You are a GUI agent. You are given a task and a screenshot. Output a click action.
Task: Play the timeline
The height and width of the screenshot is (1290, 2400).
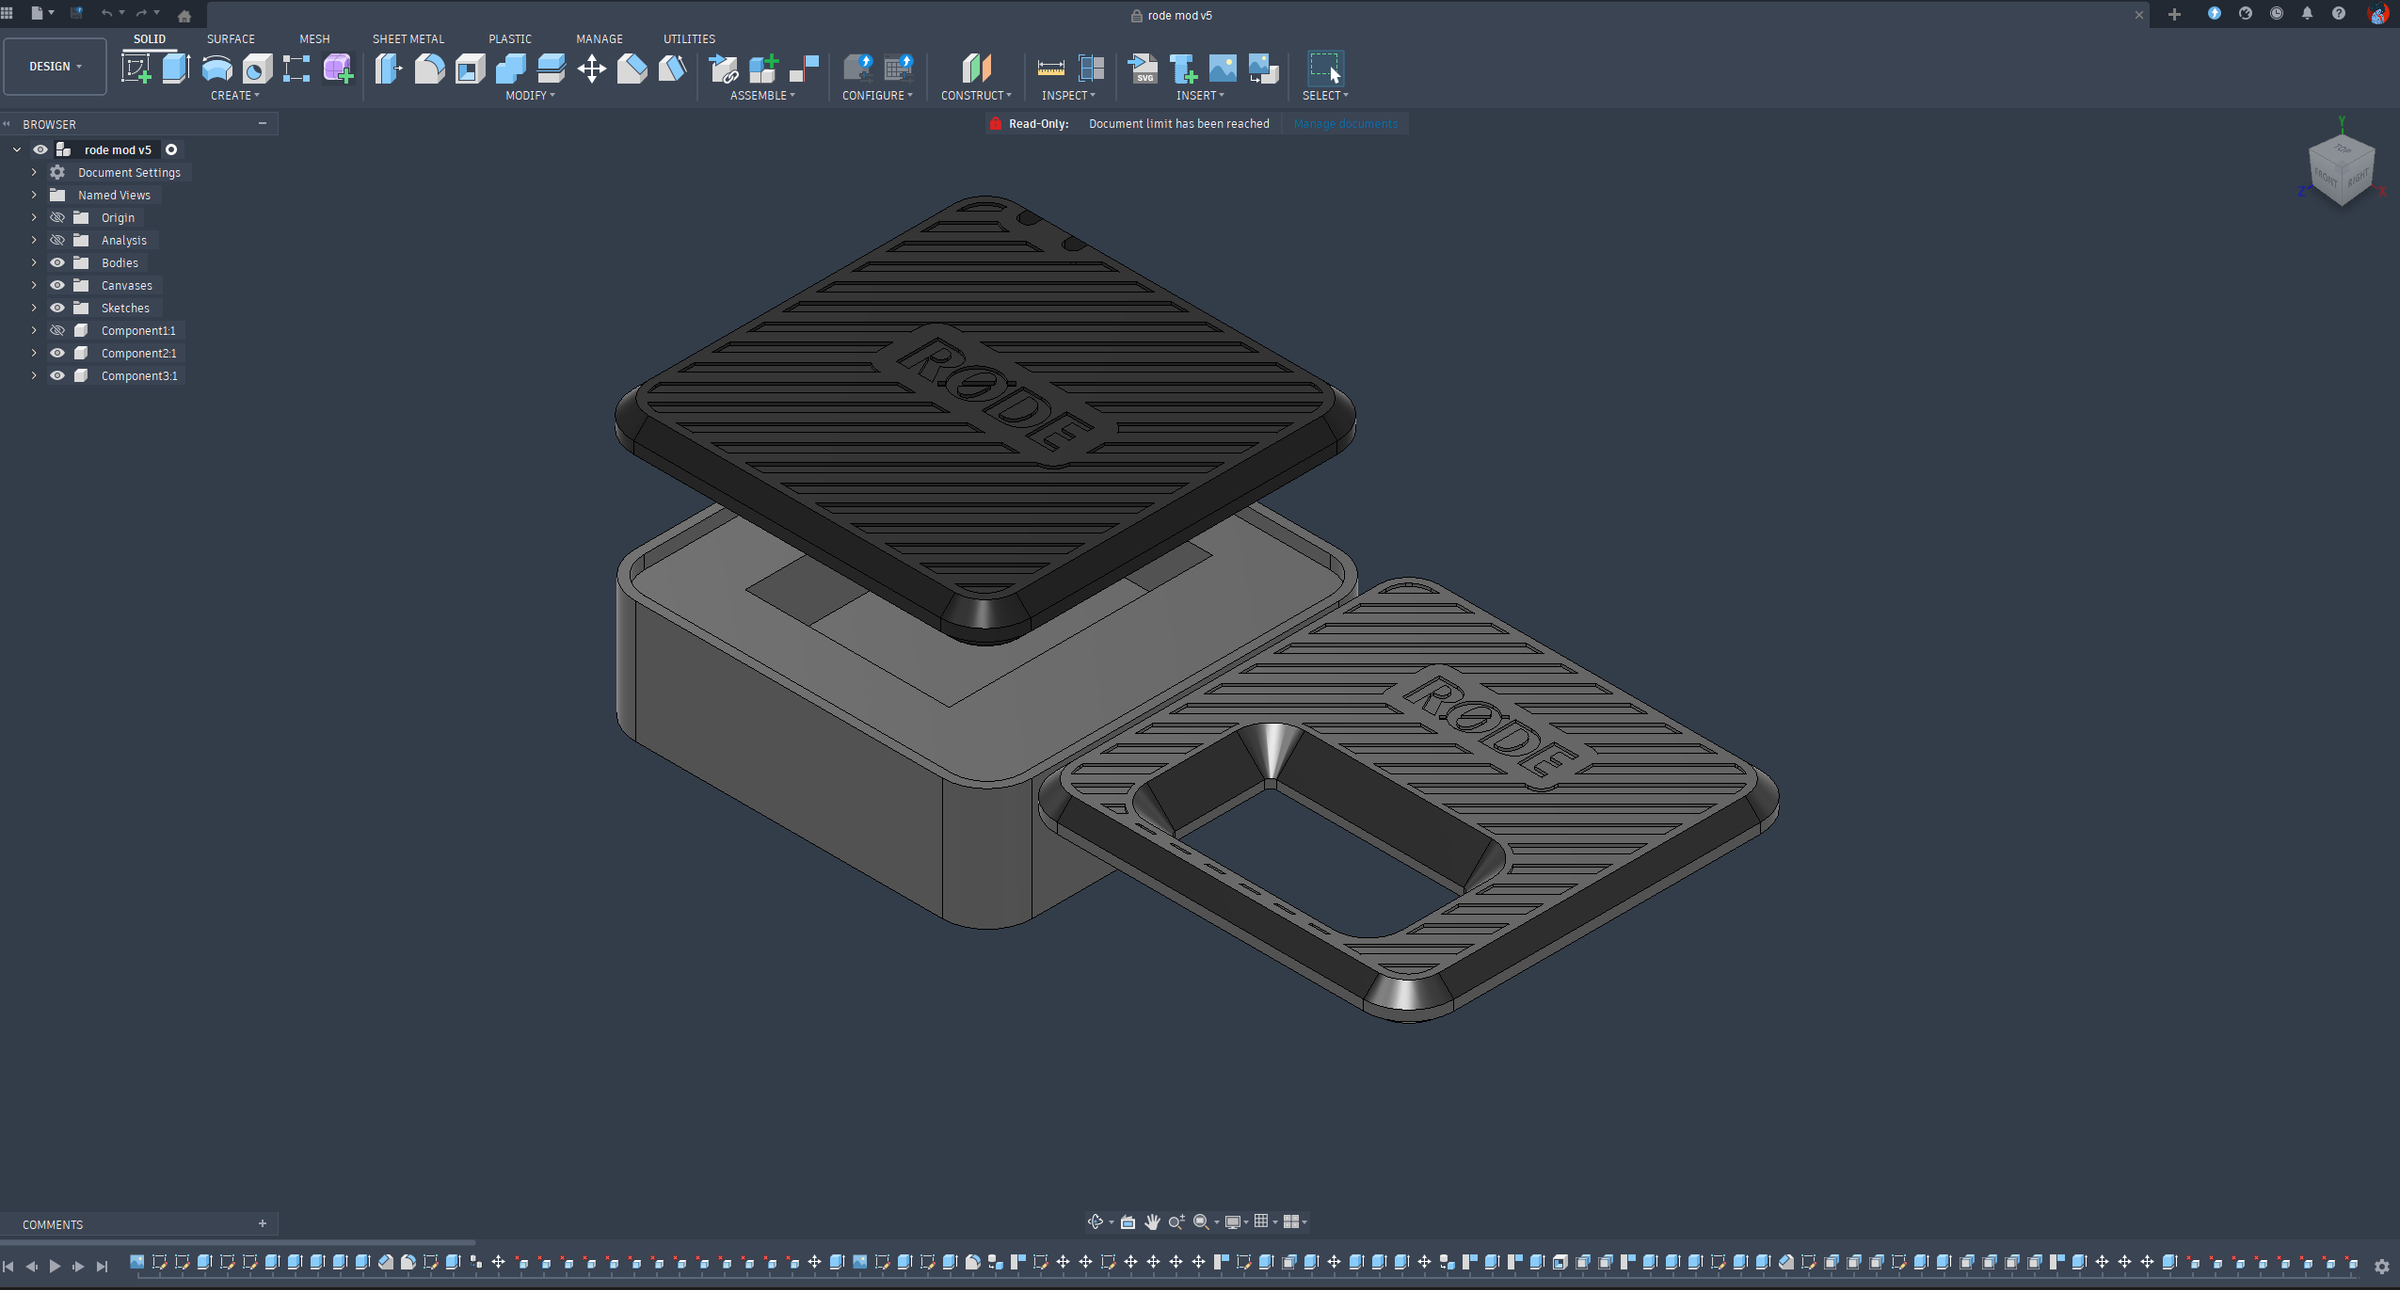tap(55, 1266)
